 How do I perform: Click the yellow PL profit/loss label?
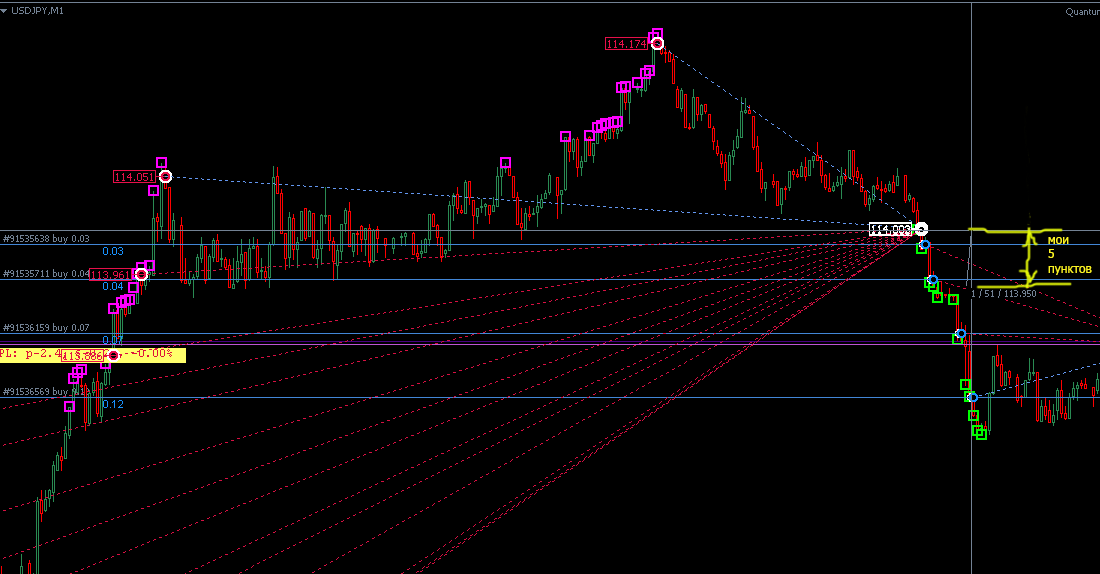click(93, 354)
